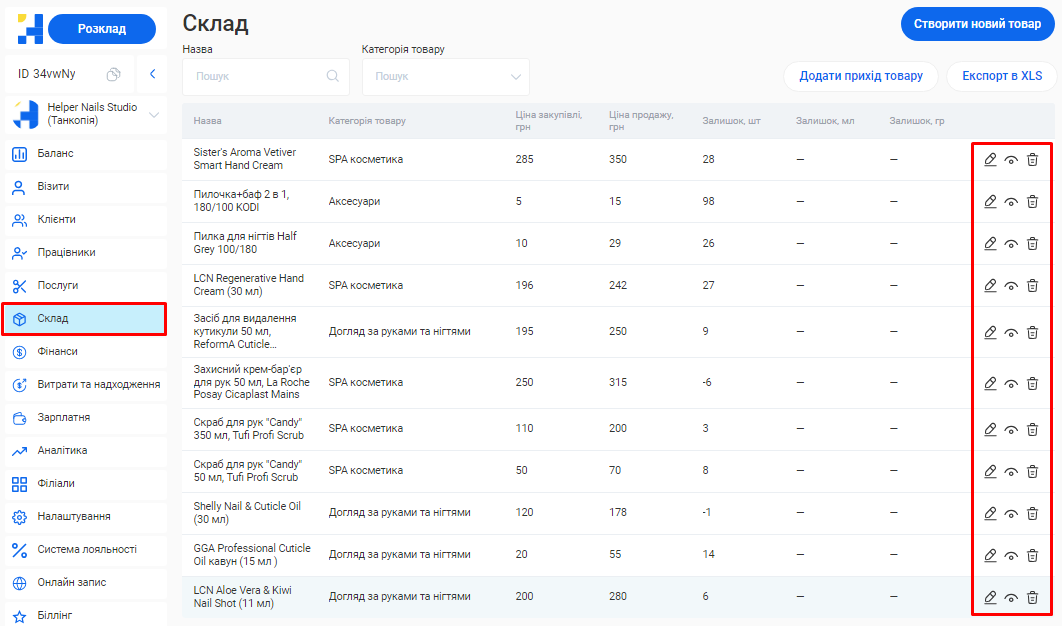This screenshot has height=626, width=1062.
Task: Click trash icon for Shelly Nail & Cuticle Oil
Action: click(1032, 513)
